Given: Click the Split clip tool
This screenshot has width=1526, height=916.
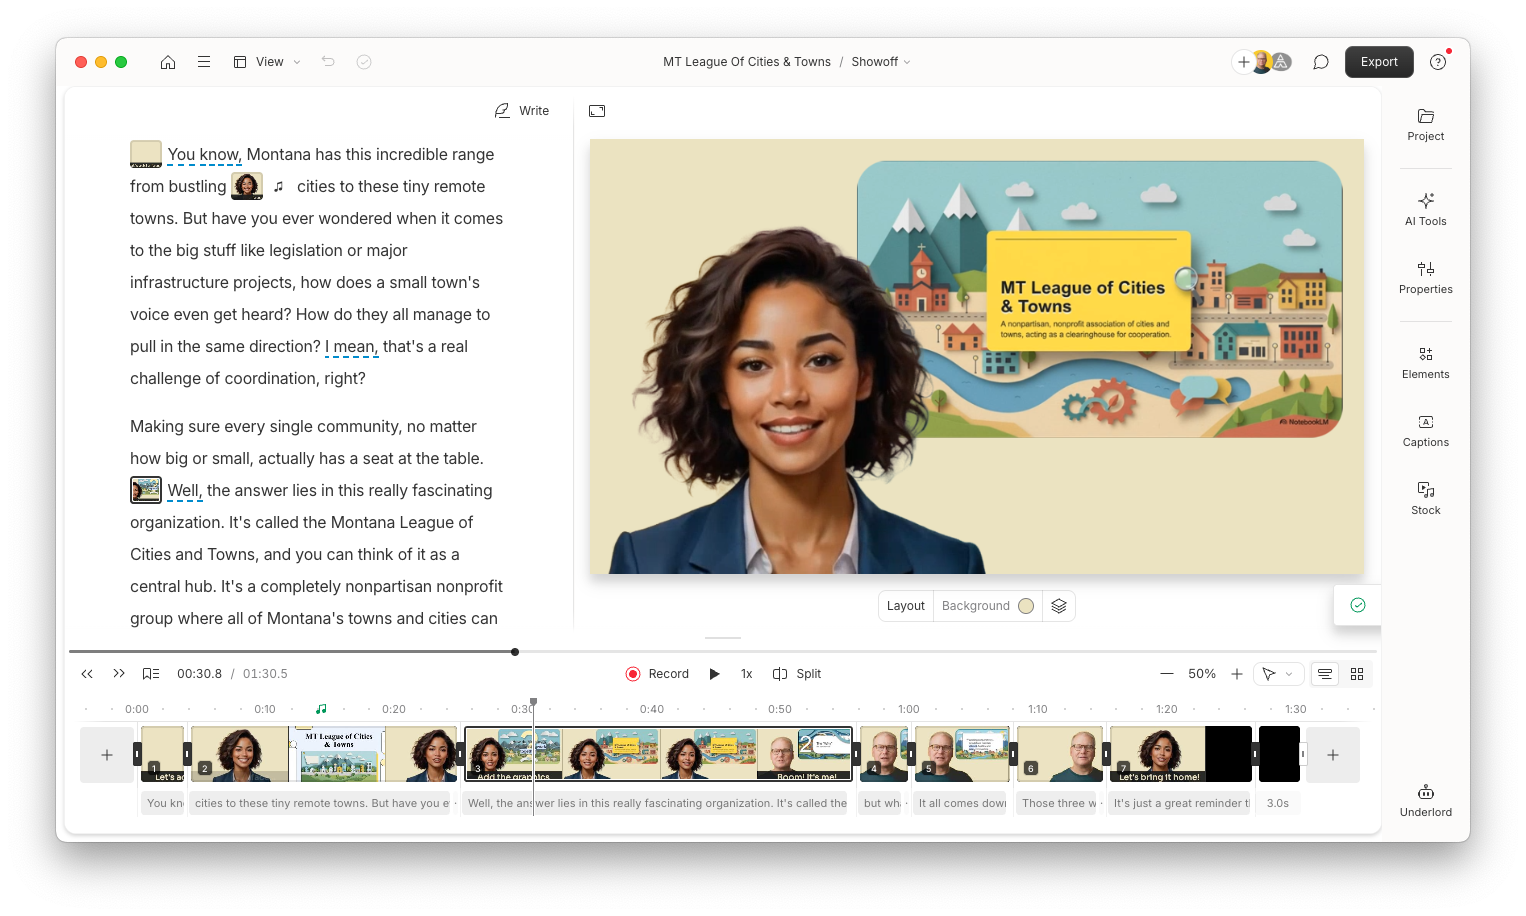Looking at the screenshot, I should tap(797, 674).
